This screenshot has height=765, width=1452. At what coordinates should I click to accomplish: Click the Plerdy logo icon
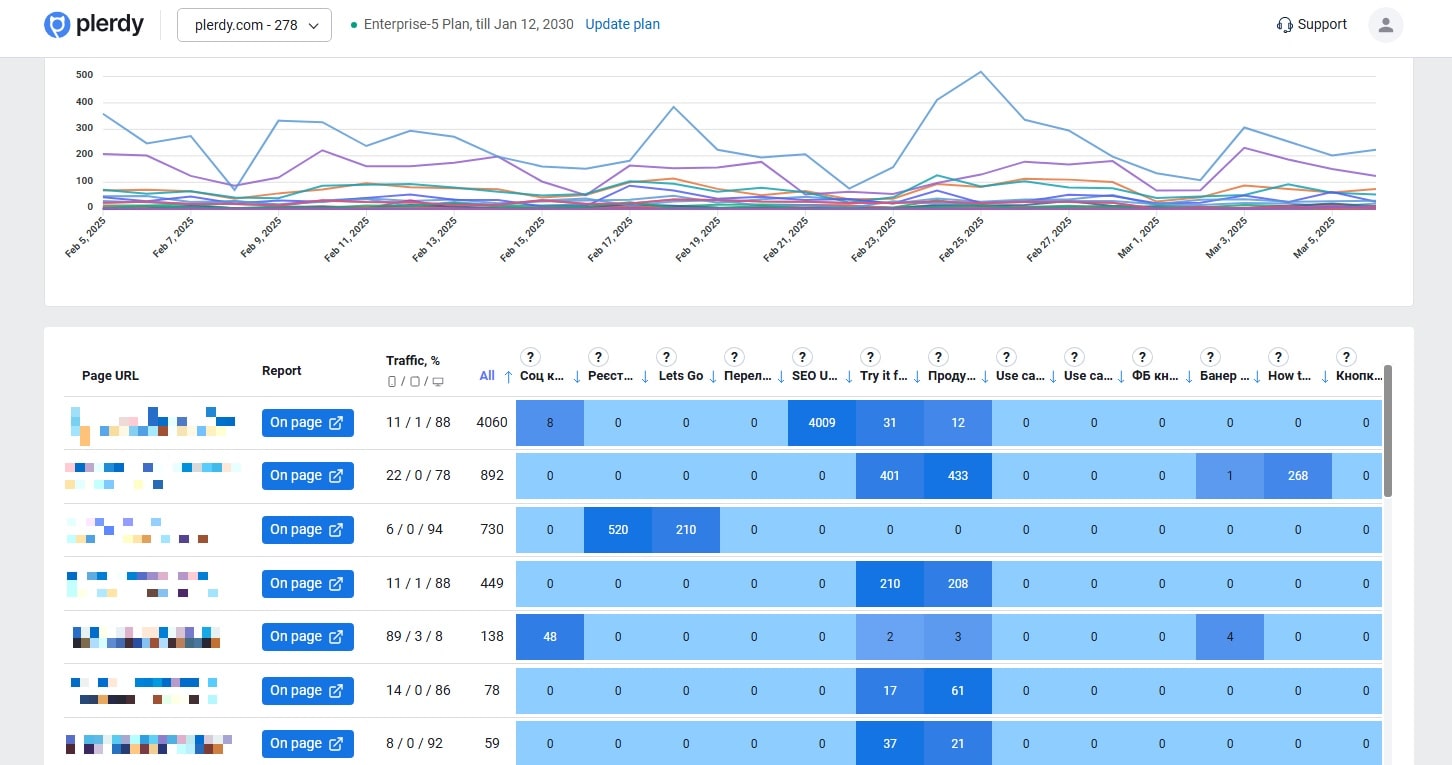coord(58,23)
